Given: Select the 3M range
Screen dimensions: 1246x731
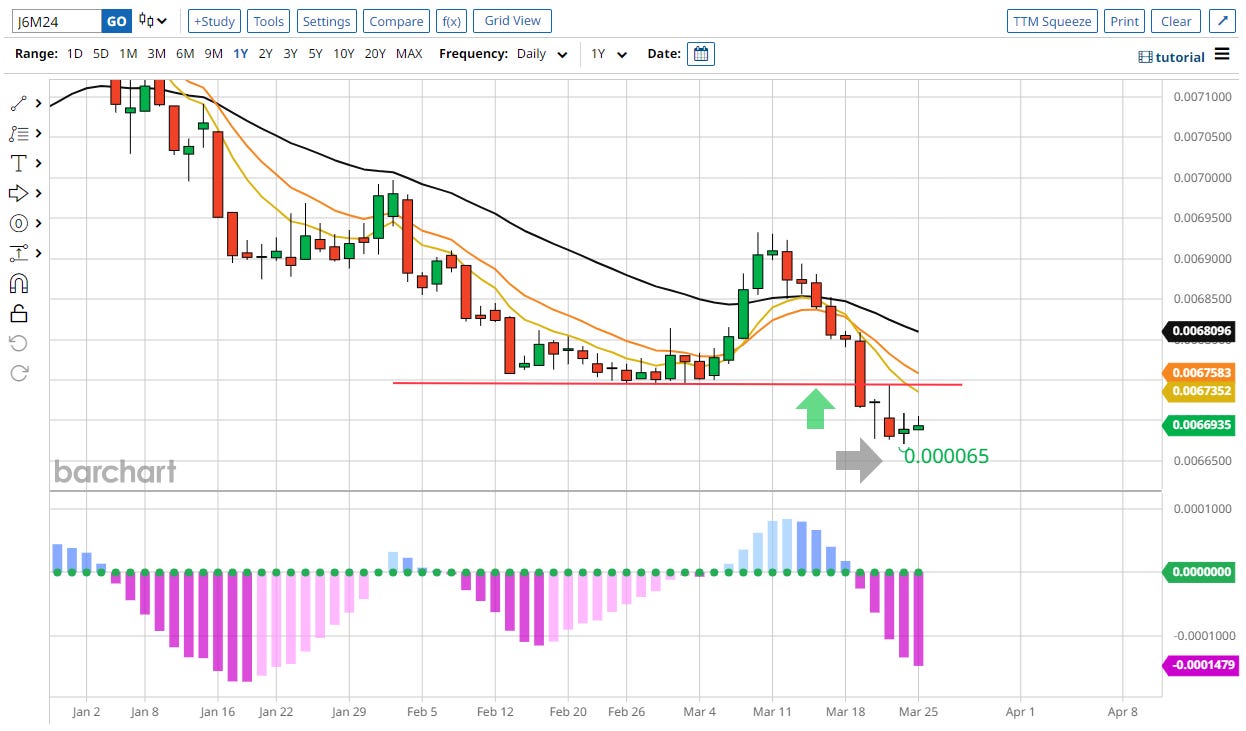Looking at the screenshot, I should (x=156, y=54).
